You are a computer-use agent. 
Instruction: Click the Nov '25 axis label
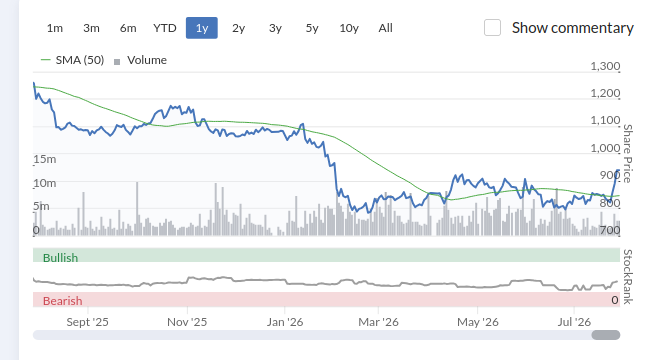(x=187, y=322)
